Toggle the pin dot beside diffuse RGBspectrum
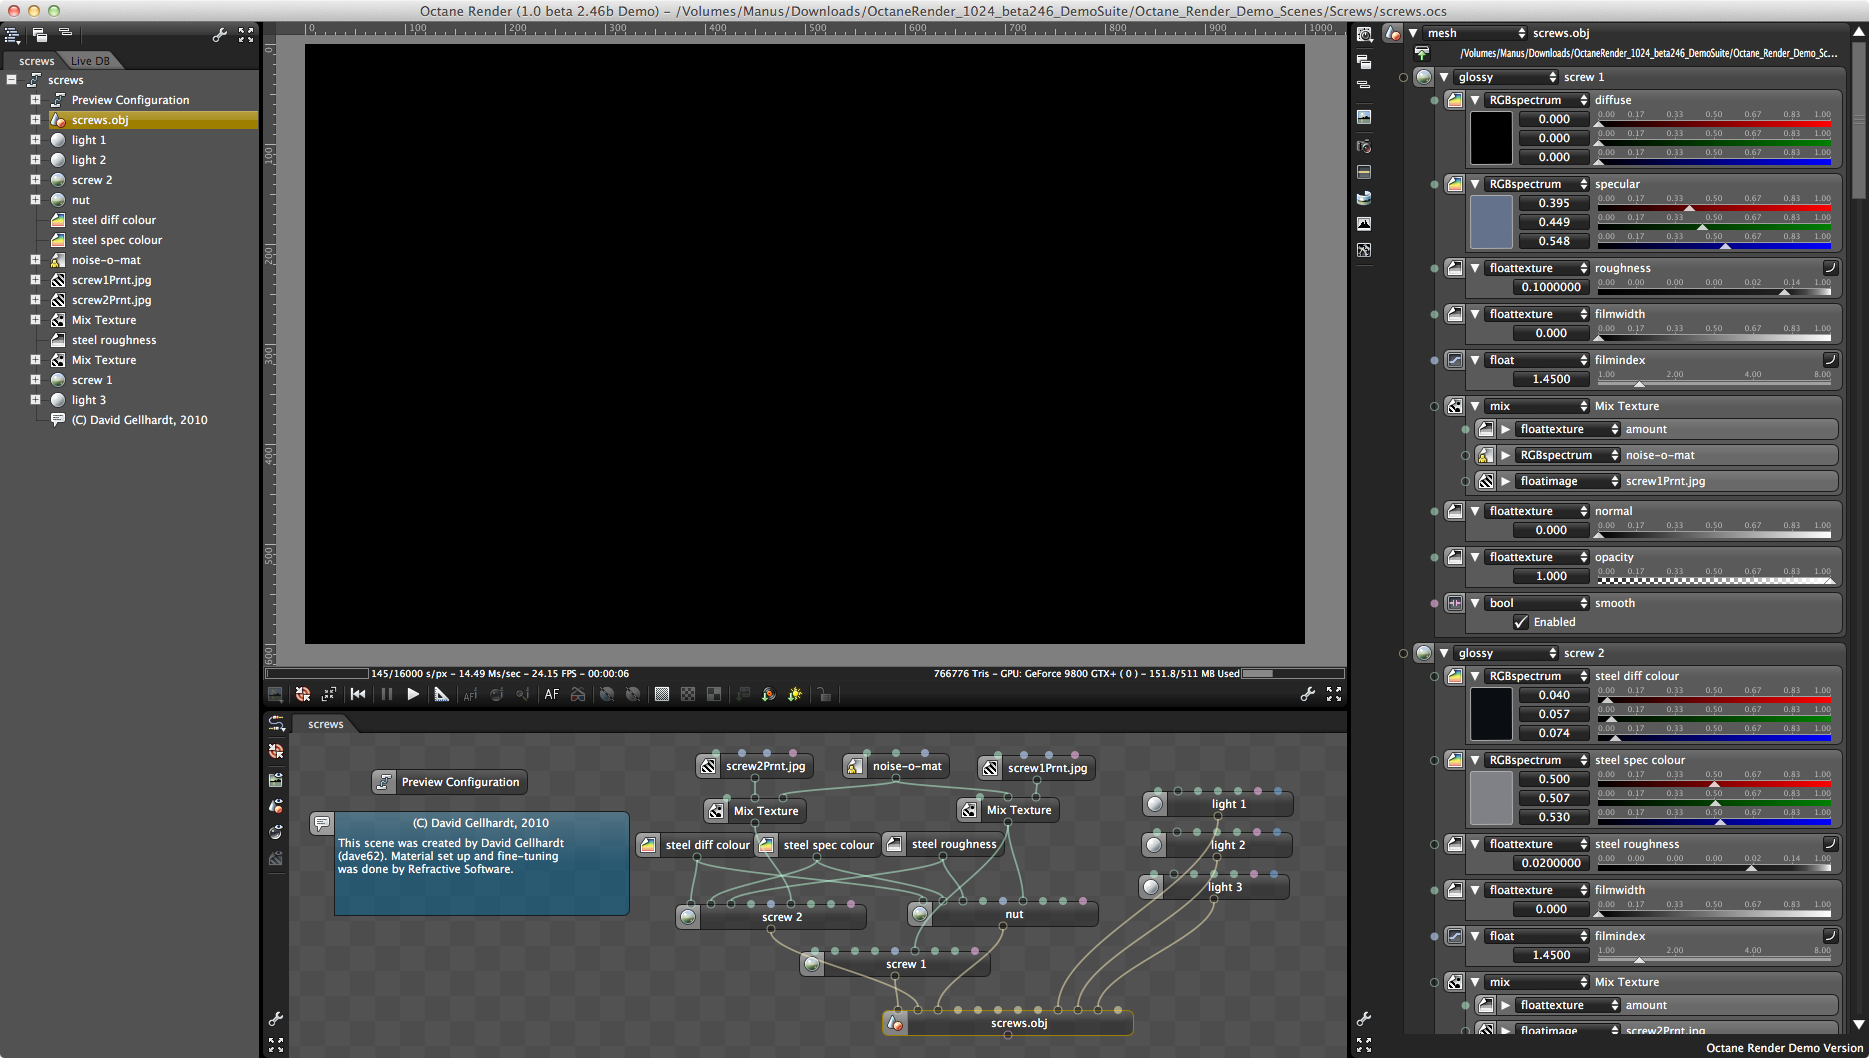Screen dimensions: 1869x1058 click(x=1435, y=100)
